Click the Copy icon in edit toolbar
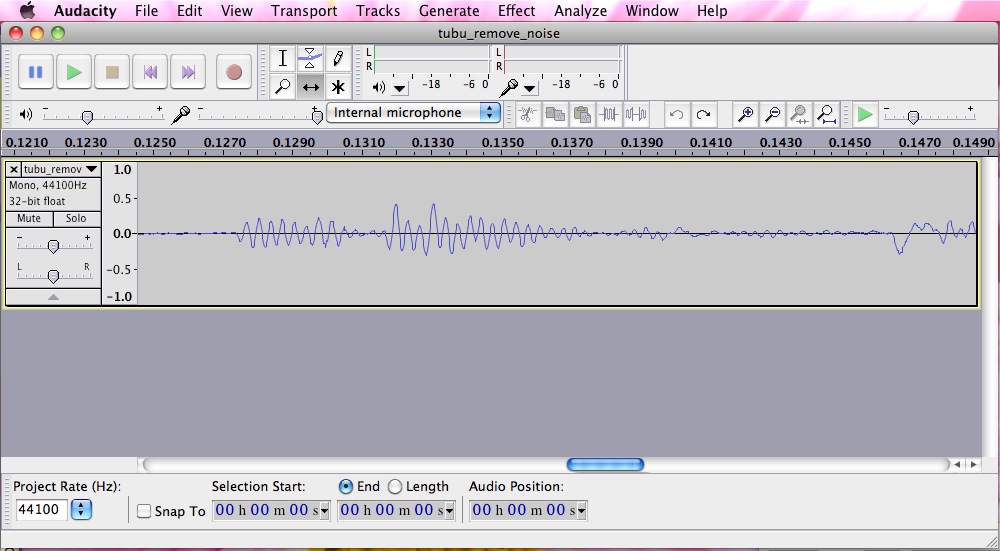This screenshot has width=1000, height=551. 555,114
